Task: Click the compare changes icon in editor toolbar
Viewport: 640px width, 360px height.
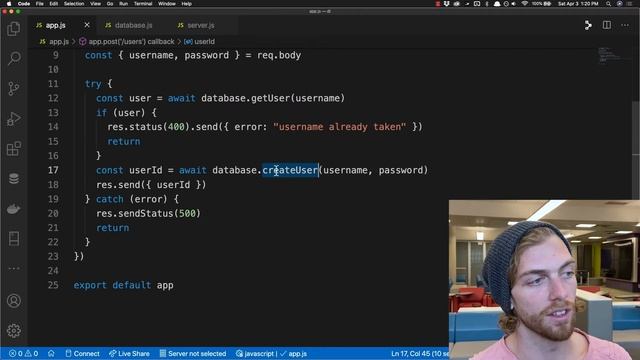Action: pyautogui.click(x=588, y=25)
